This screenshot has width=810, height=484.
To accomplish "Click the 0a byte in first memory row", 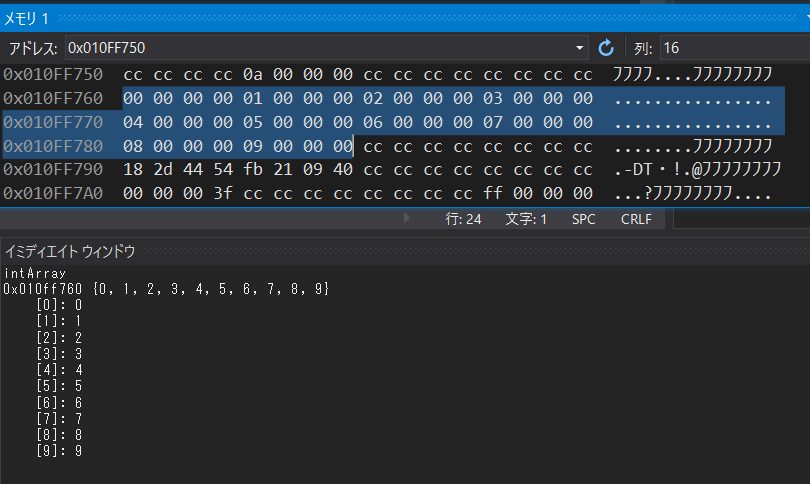I will tap(253, 74).
